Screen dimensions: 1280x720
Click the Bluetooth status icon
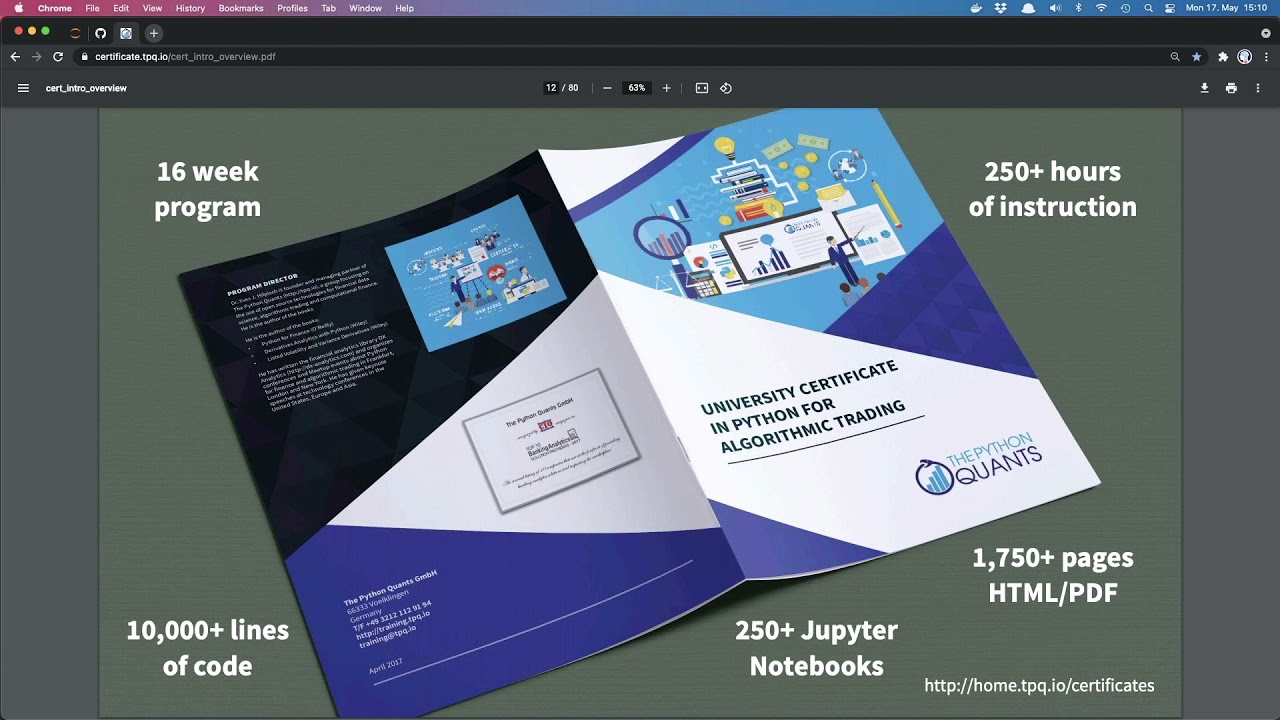1079,8
